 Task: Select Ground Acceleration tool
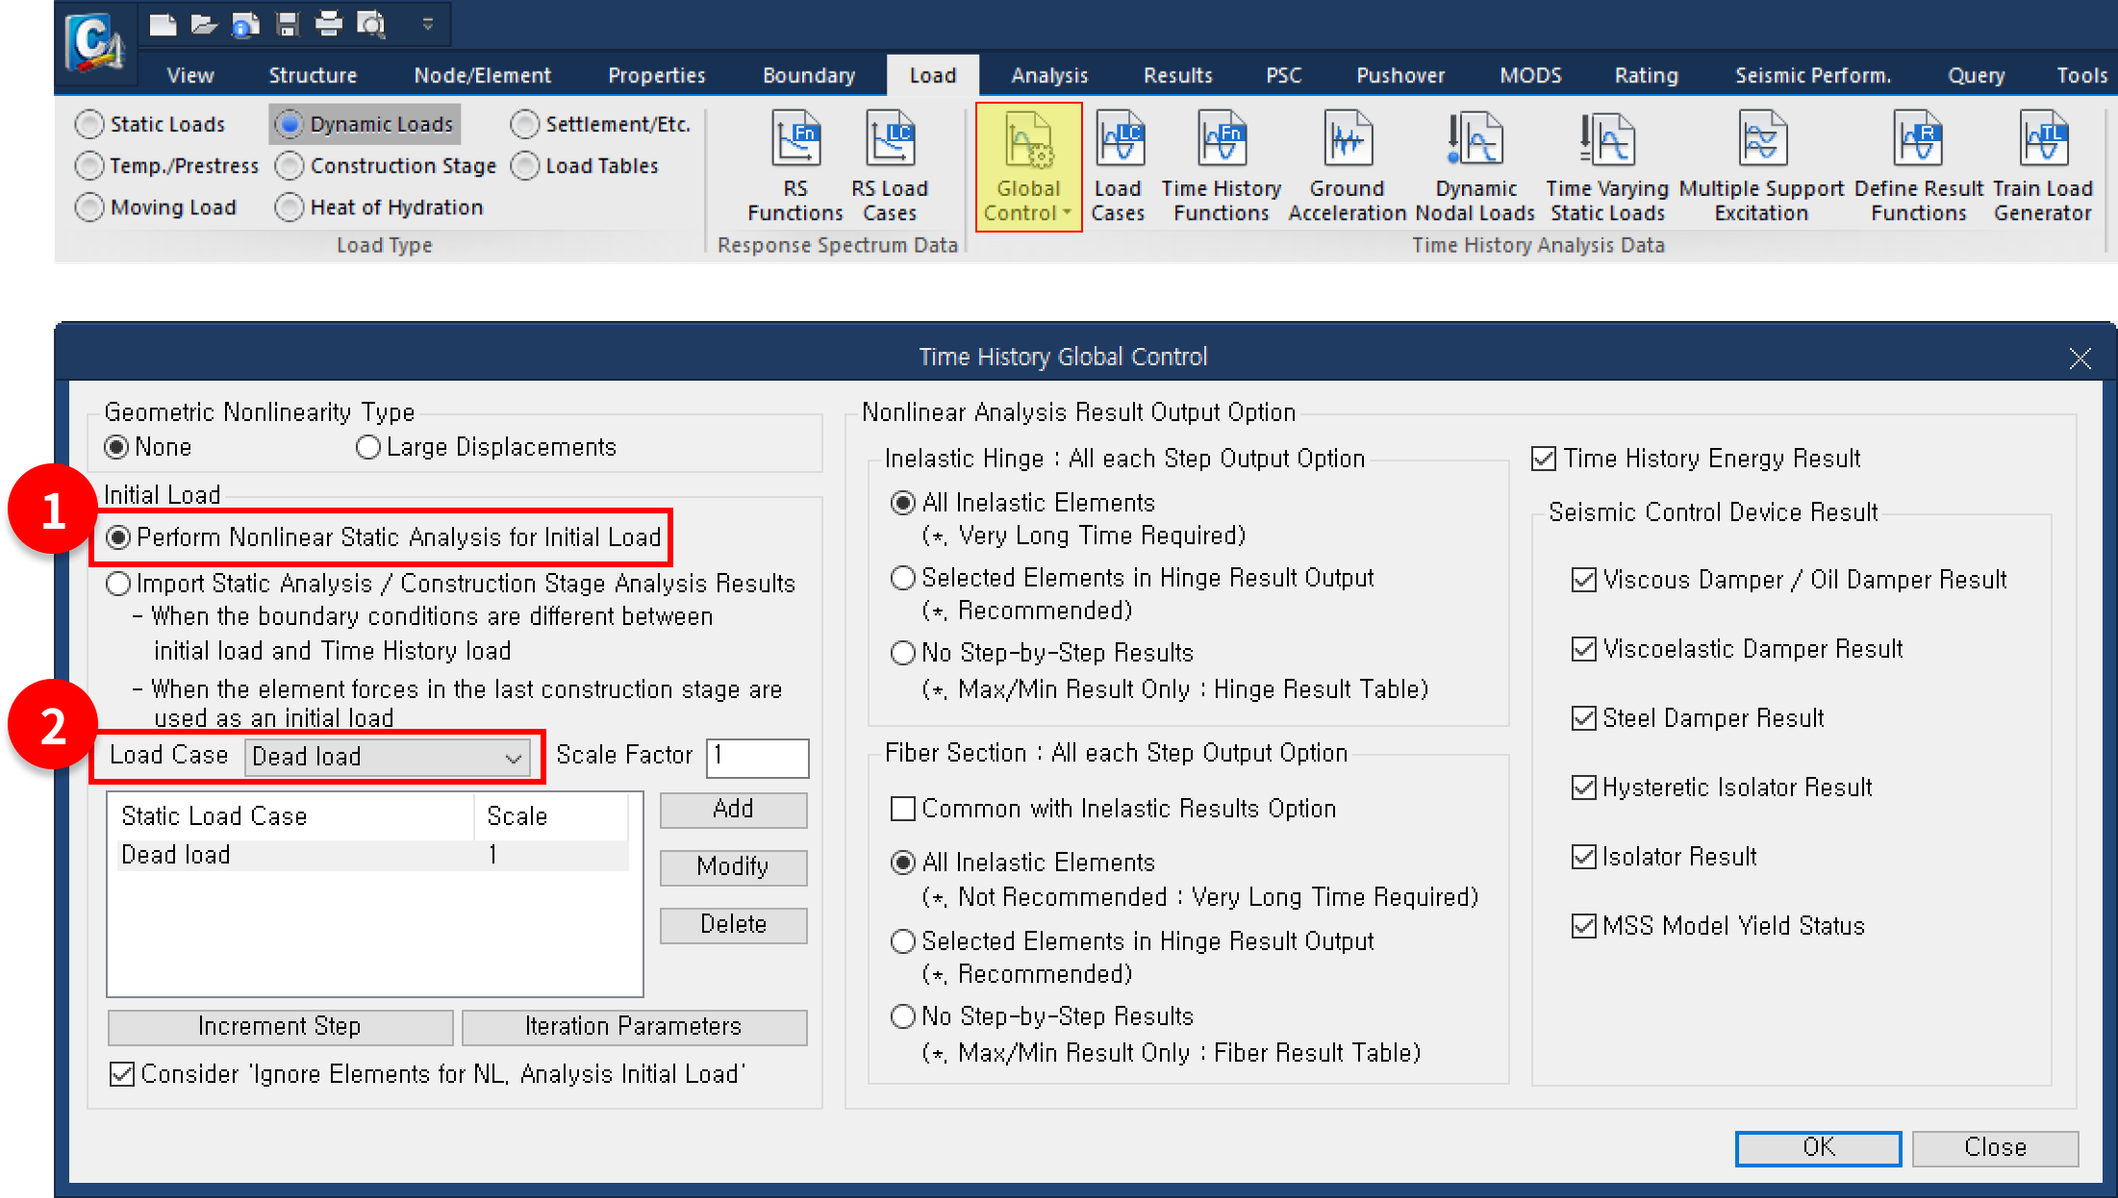tap(1346, 165)
